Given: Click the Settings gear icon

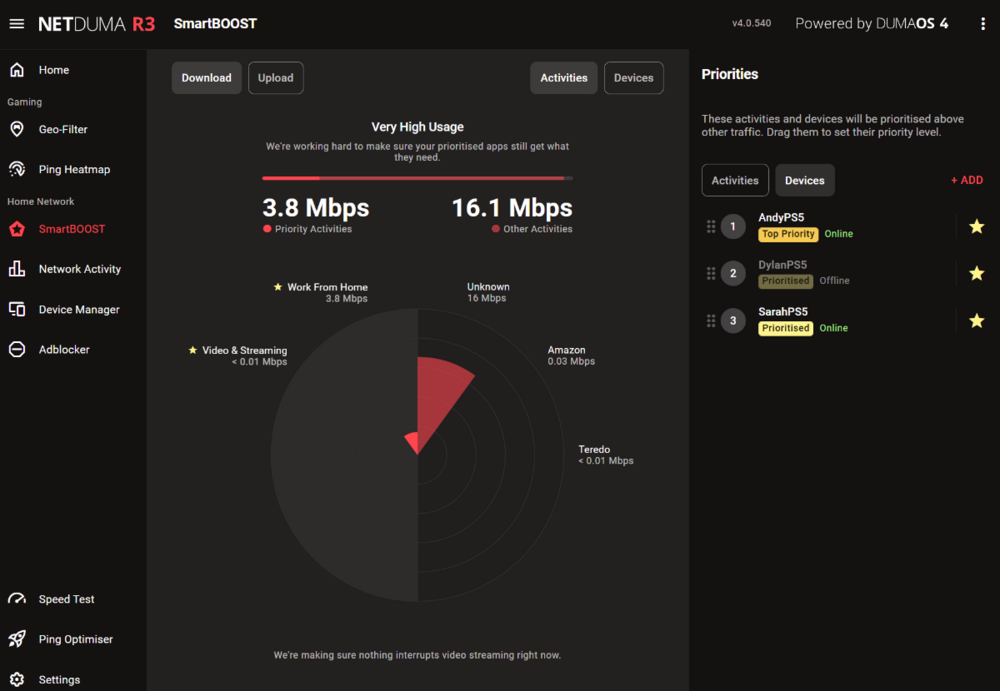Looking at the screenshot, I should [17, 680].
